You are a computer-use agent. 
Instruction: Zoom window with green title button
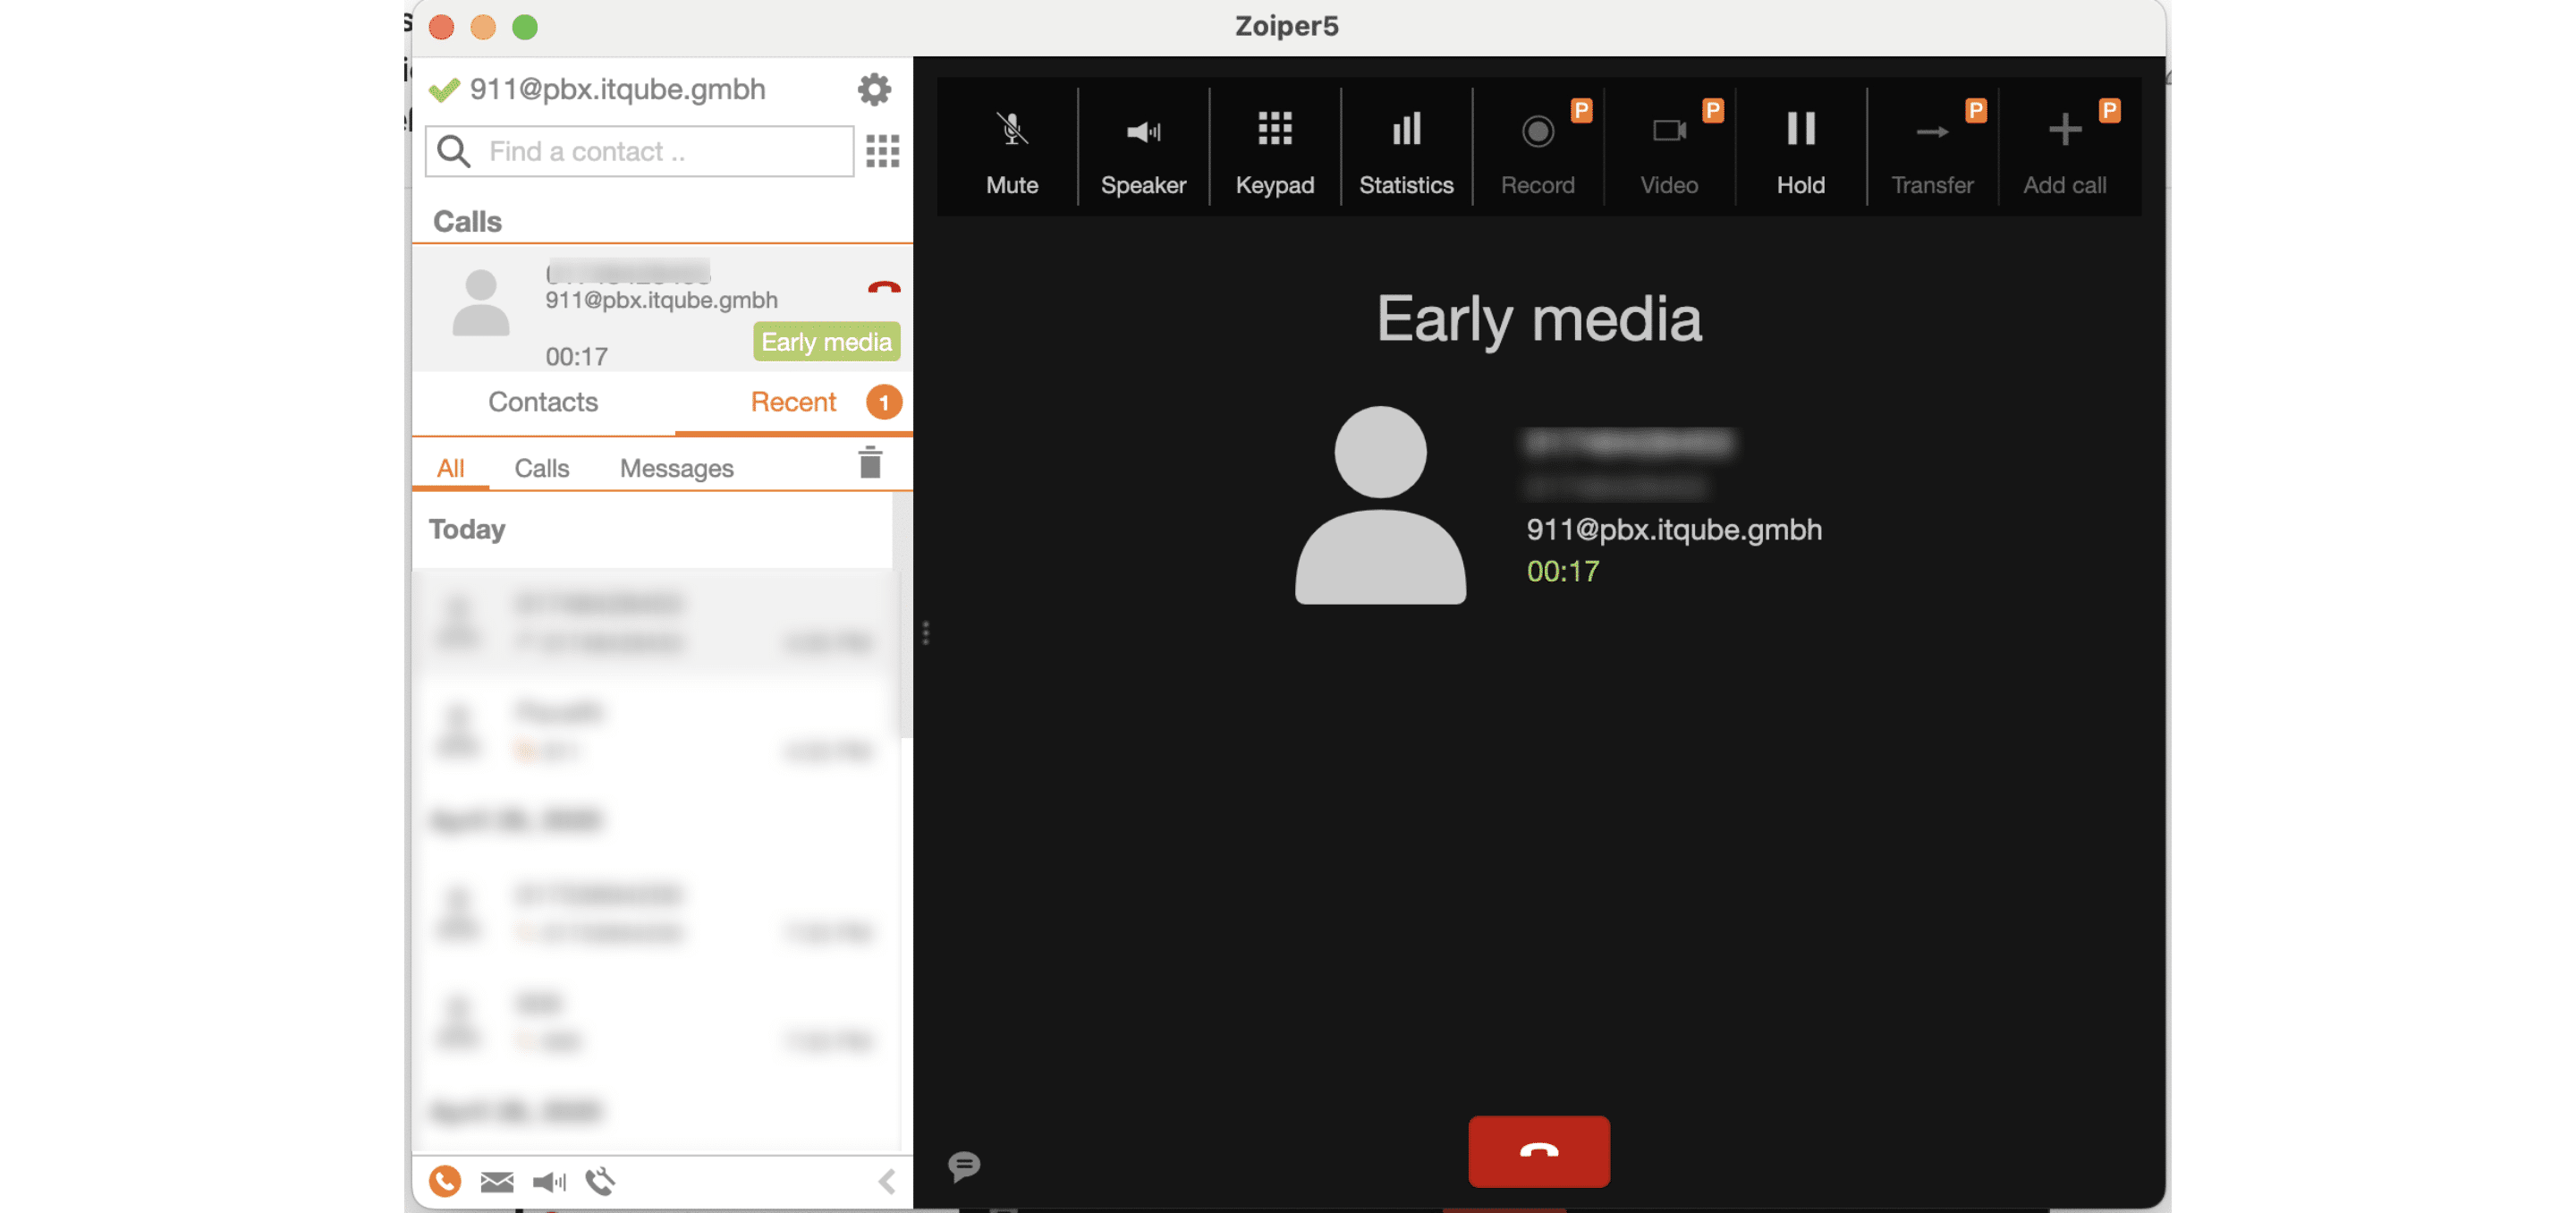524,27
